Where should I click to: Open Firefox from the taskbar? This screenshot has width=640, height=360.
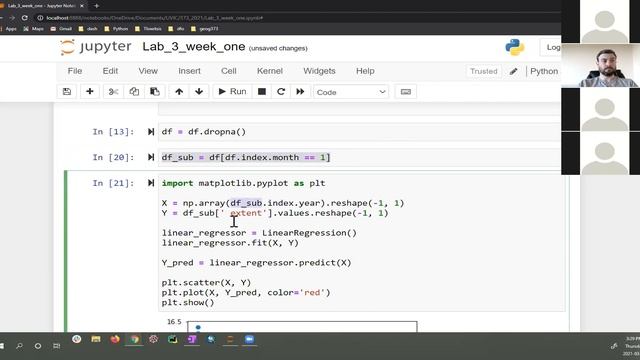point(115,339)
